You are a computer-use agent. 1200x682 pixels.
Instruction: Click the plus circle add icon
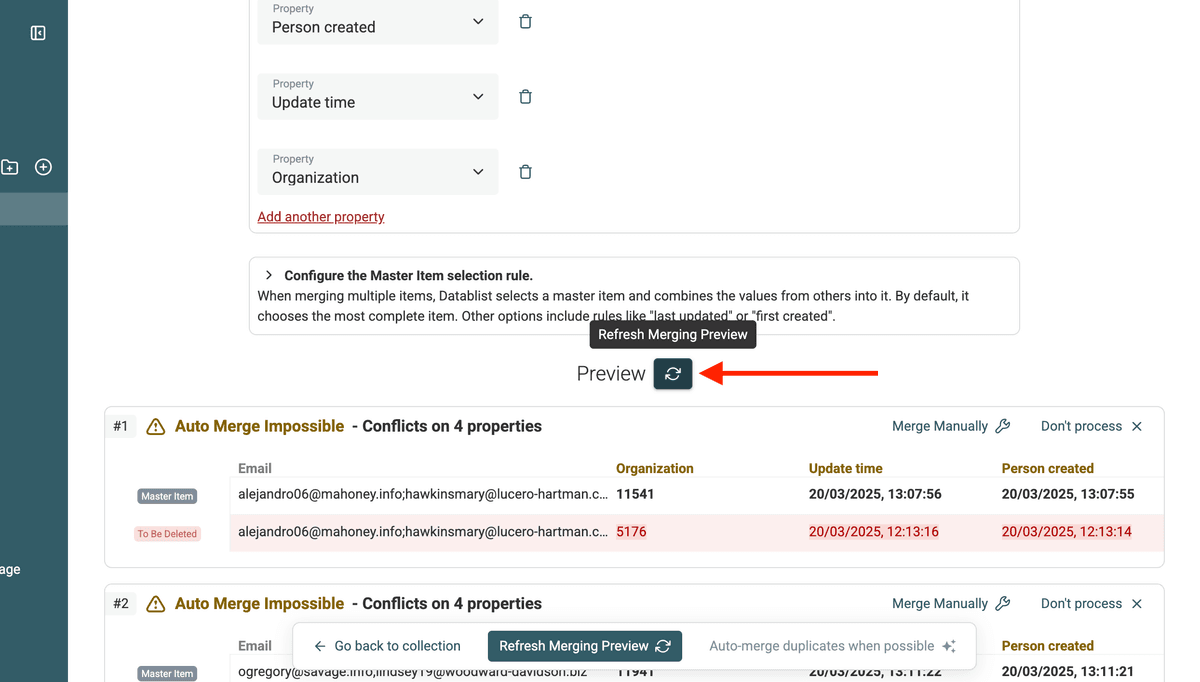click(x=43, y=167)
